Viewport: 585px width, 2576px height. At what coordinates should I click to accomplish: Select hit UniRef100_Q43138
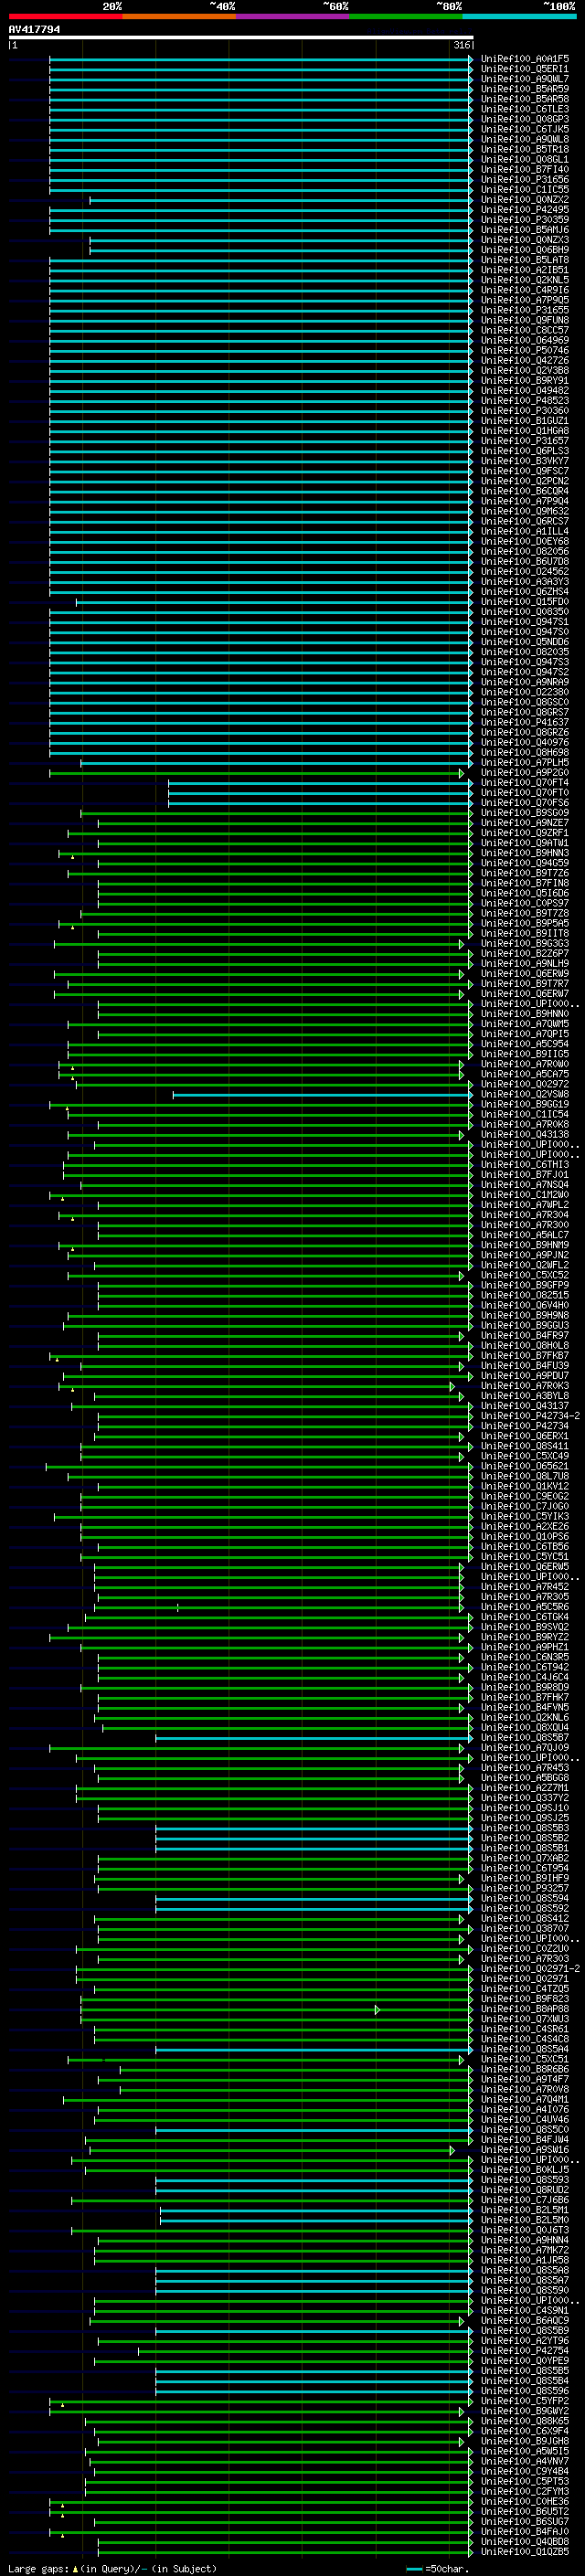click(x=525, y=1135)
